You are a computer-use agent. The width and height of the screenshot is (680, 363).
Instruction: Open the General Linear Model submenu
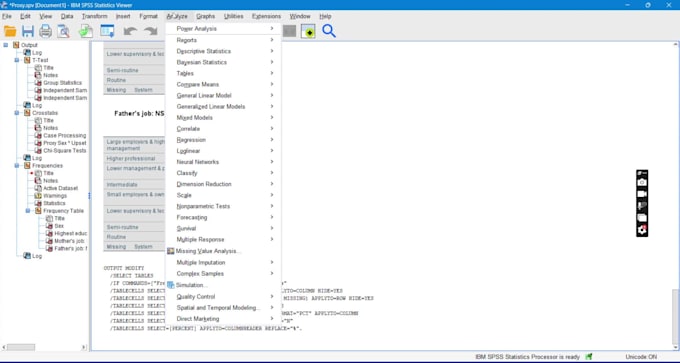[223, 95]
